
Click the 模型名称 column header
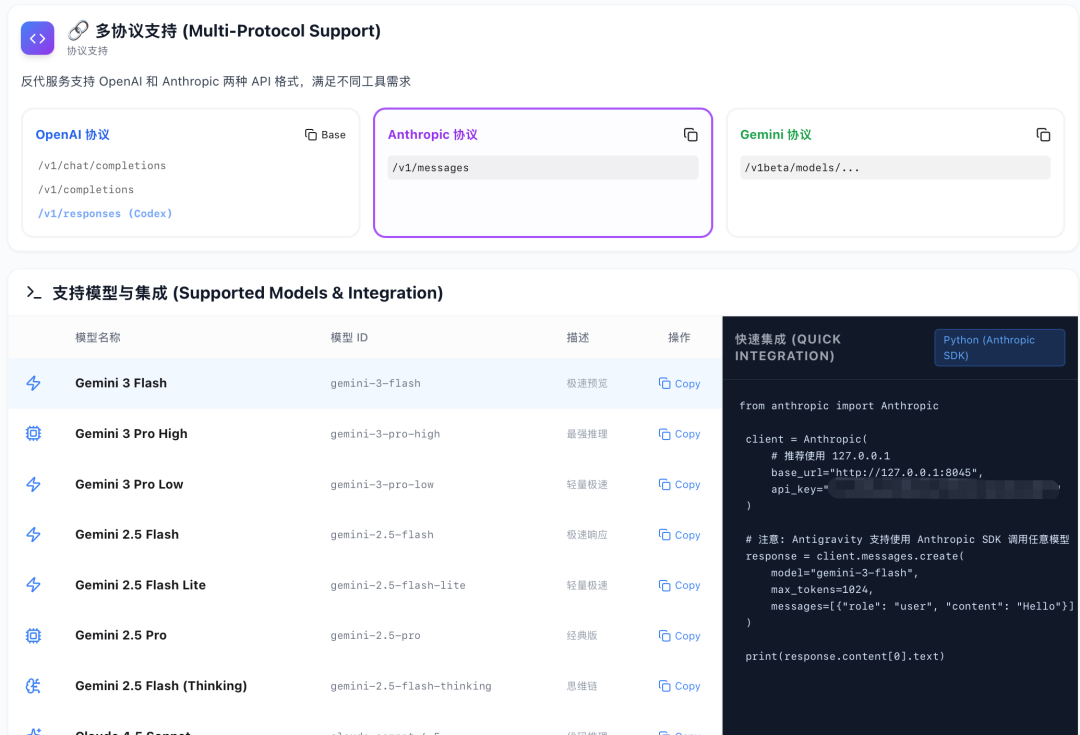98,338
